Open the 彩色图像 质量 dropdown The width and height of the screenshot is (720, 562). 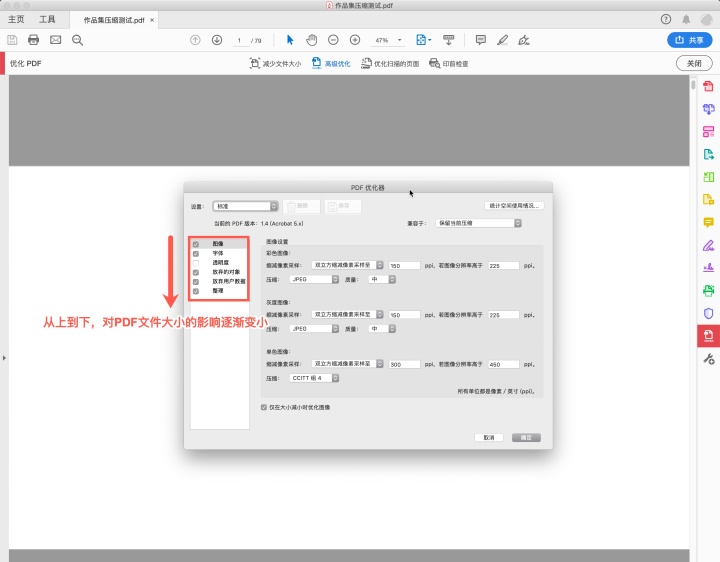(382, 279)
